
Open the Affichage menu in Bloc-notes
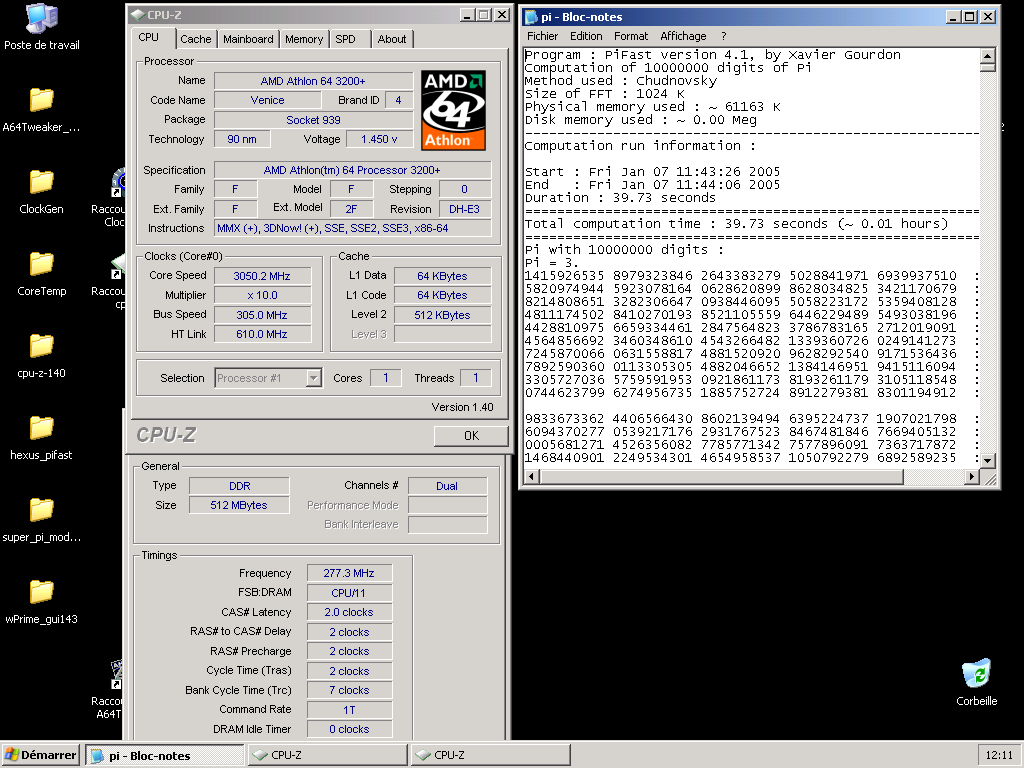coord(683,36)
